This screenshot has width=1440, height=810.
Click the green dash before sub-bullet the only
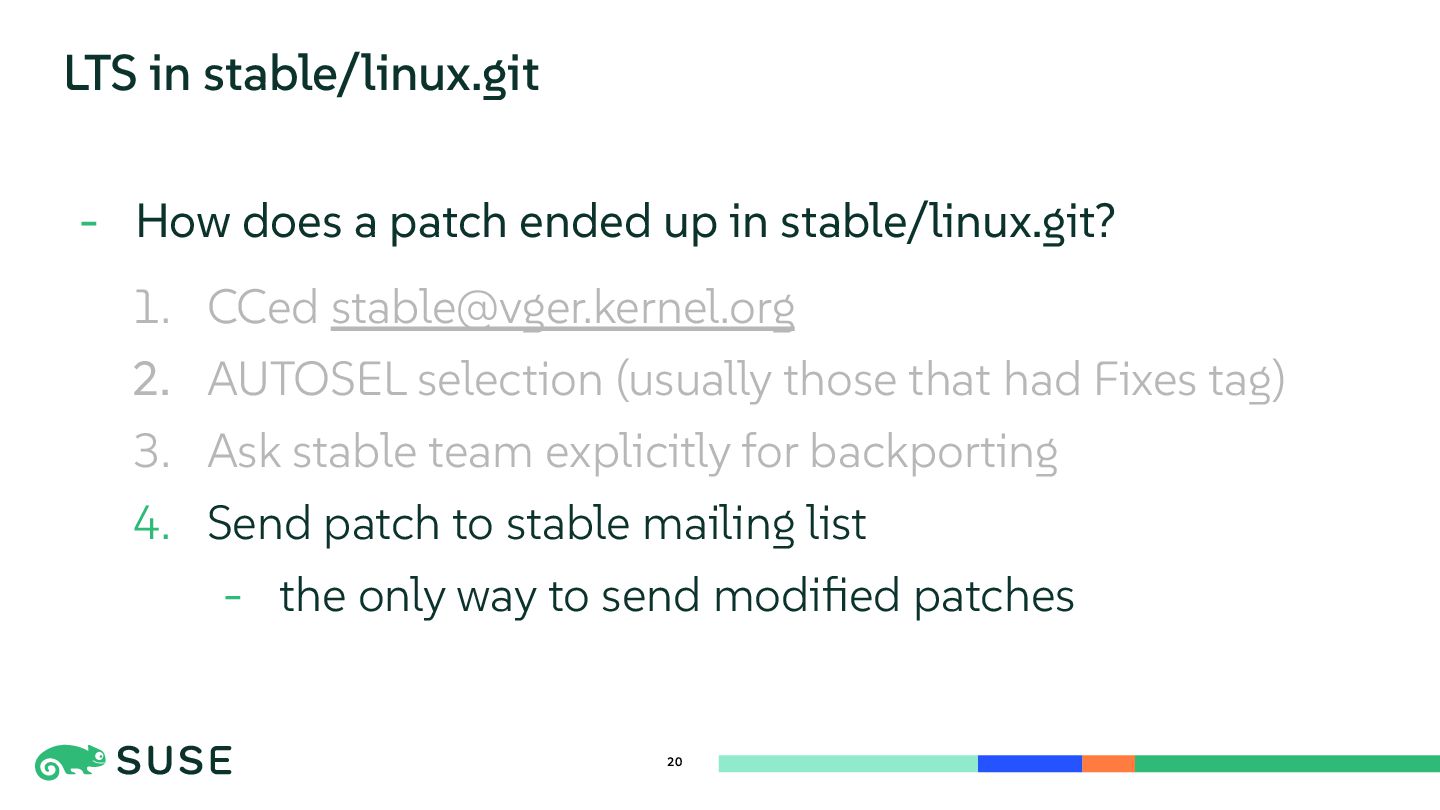[x=233, y=596]
